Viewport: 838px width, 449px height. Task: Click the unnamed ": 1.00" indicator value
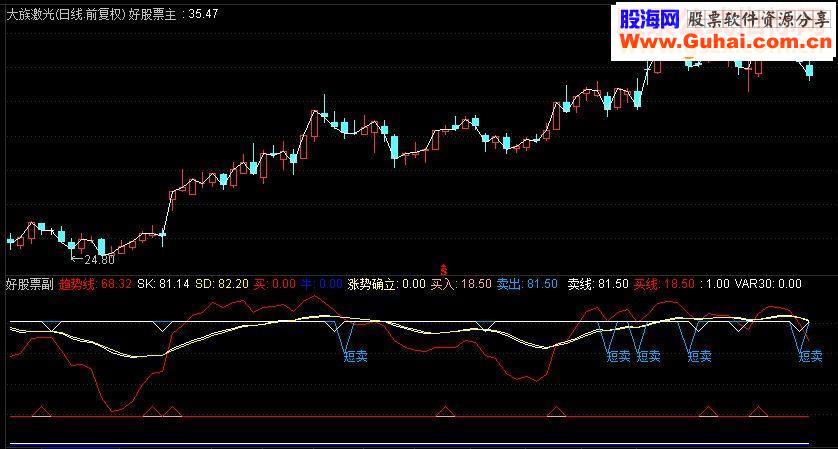(x=716, y=284)
